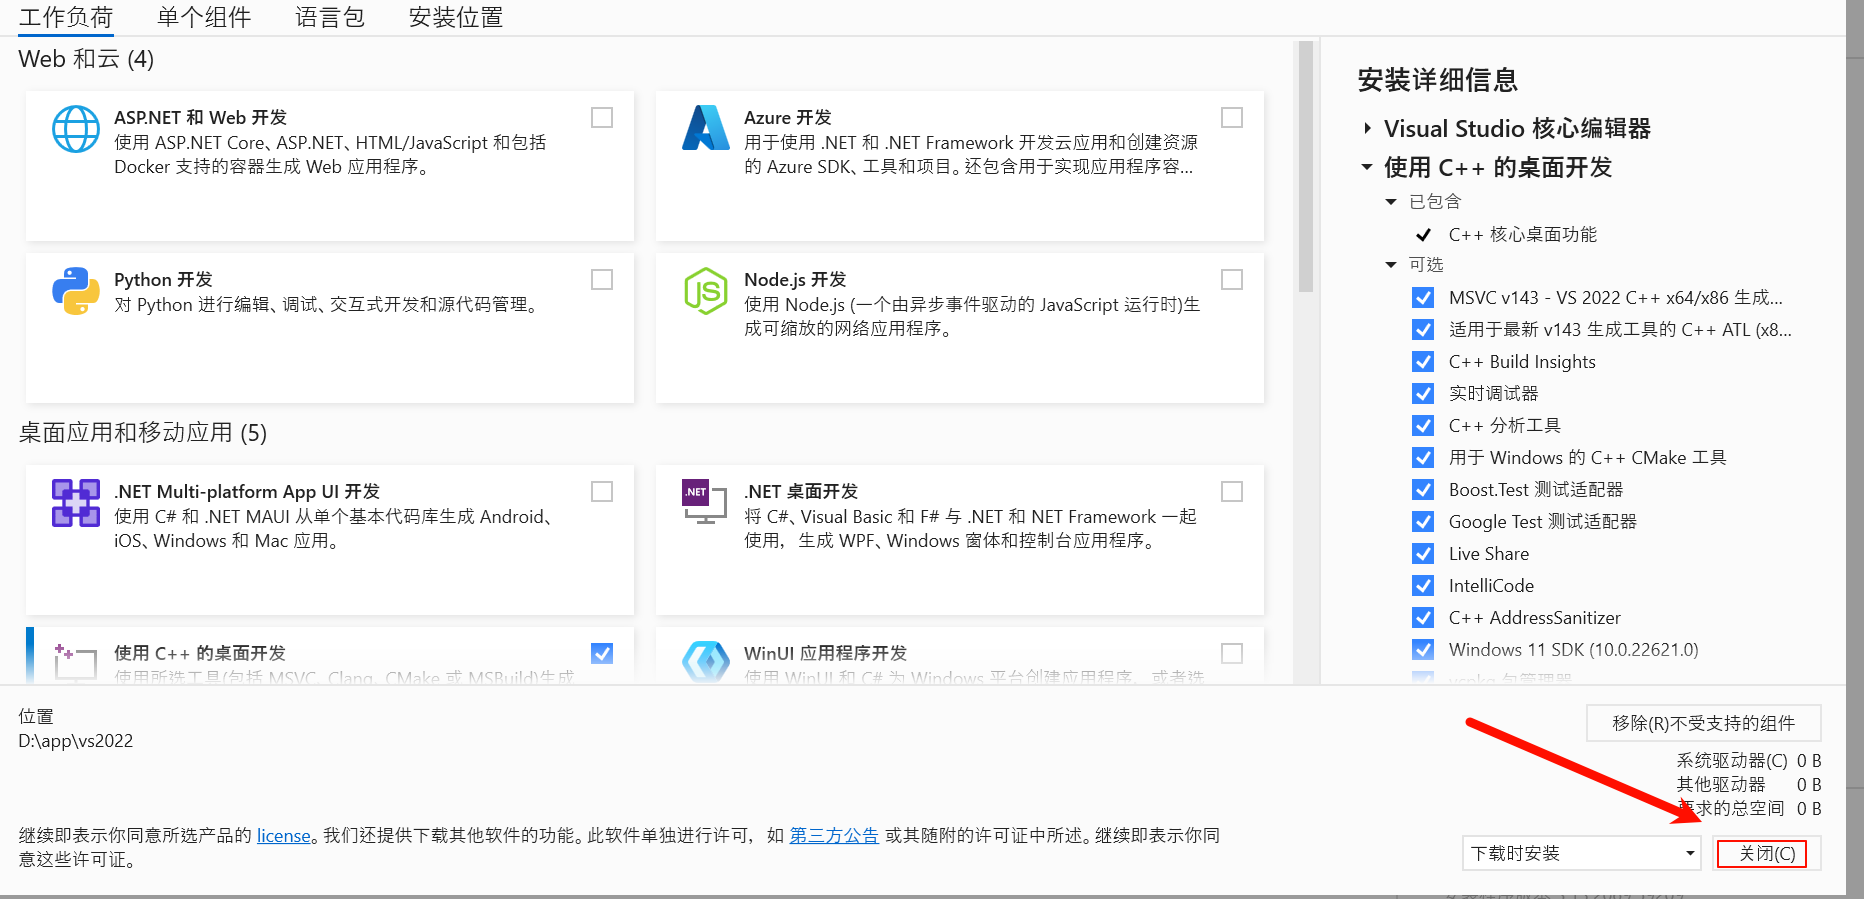Click the 关闭(C) button
1864x899 pixels.
pos(1767,853)
